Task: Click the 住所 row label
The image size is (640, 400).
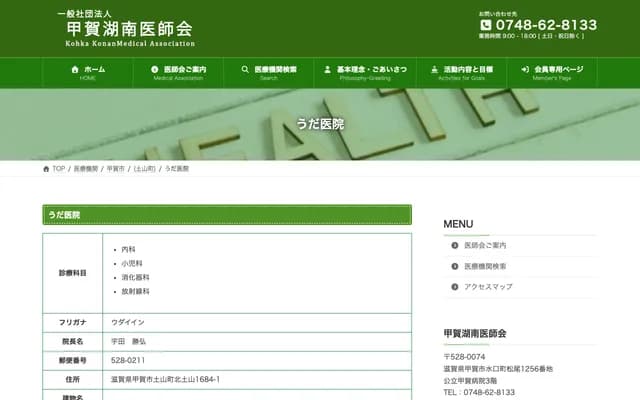Action: 73,379
